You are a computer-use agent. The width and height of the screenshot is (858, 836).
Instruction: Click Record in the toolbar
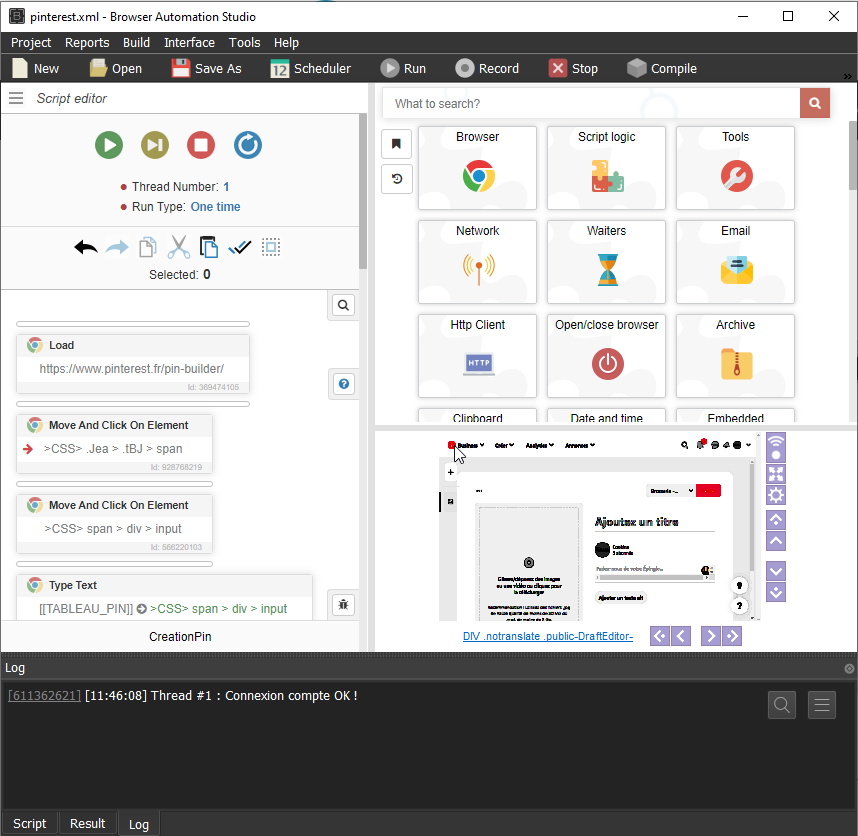click(487, 68)
